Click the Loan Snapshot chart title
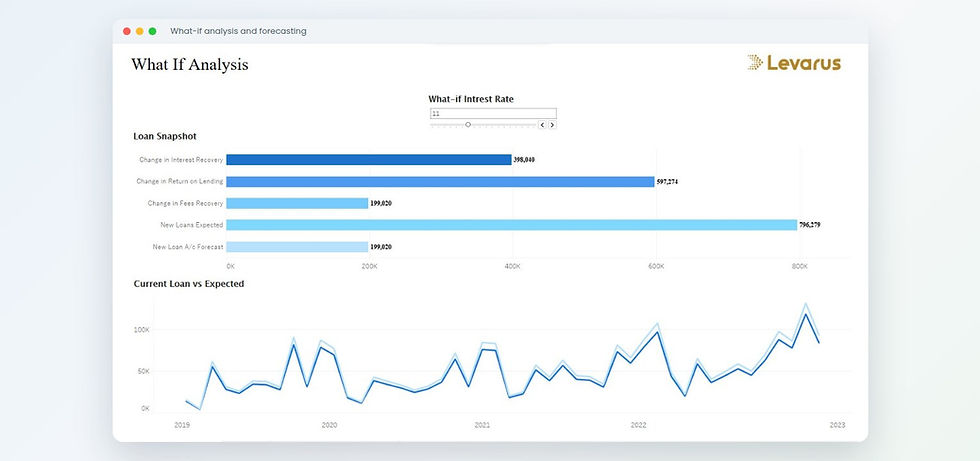Image resolution: width=980 pixels, height=461 pixels. click(x=165, y=136)
